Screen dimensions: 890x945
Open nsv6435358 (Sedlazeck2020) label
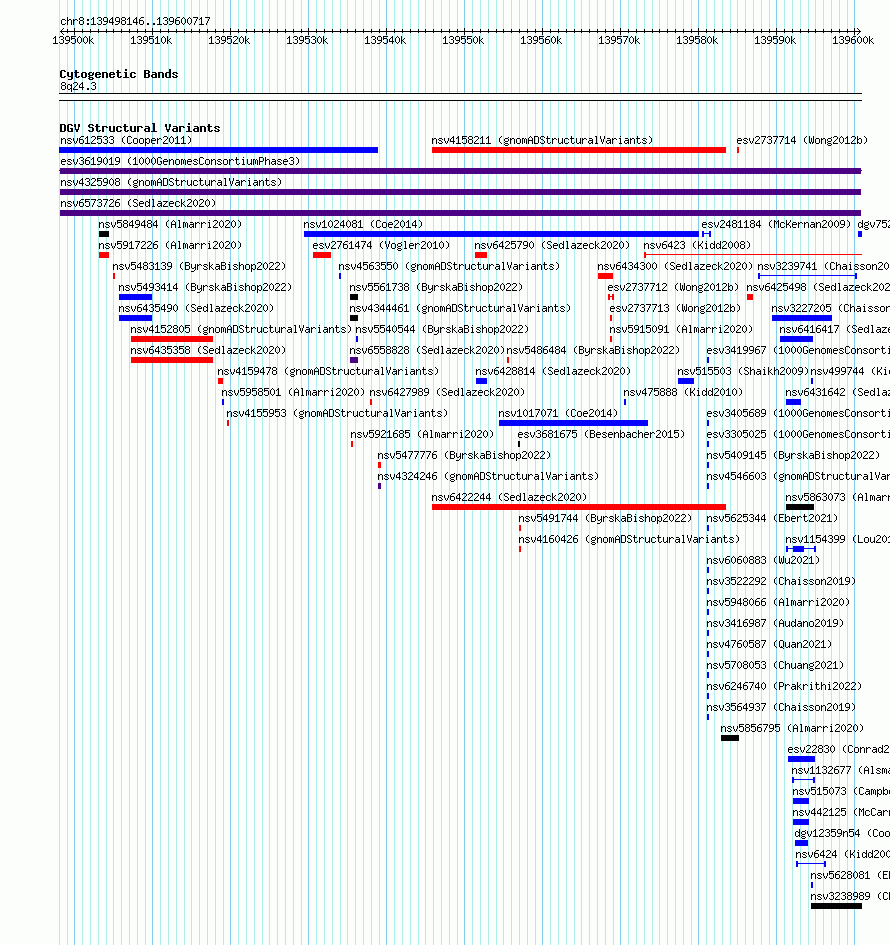point(208,351)
